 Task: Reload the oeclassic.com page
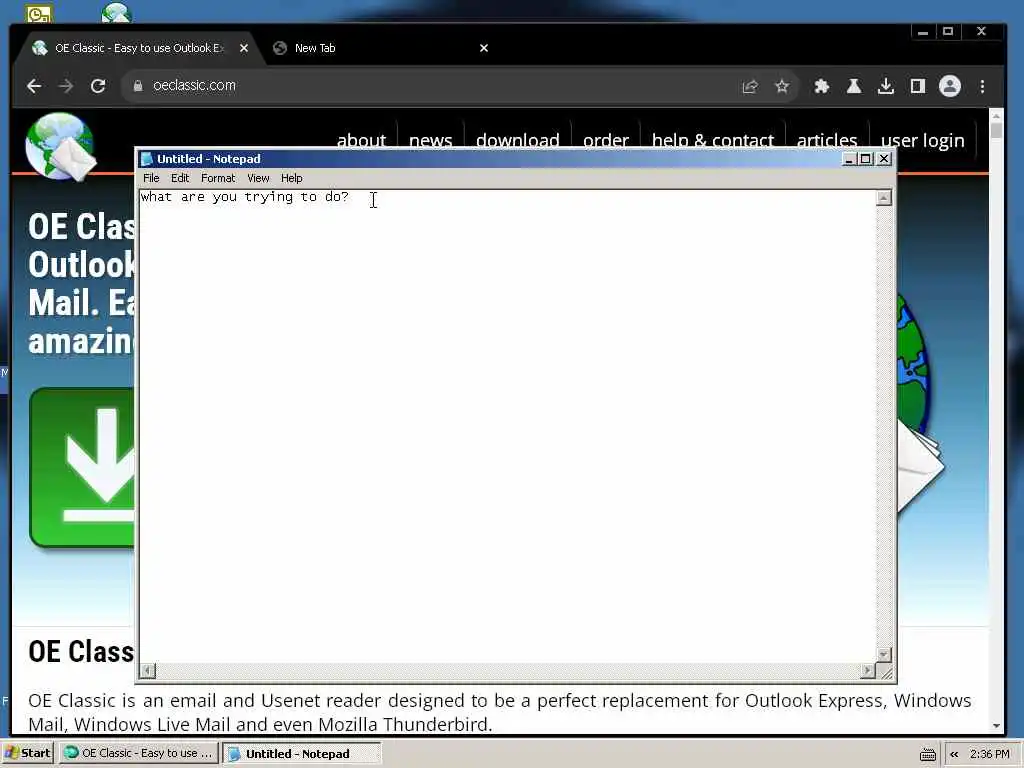pos(98,86)
